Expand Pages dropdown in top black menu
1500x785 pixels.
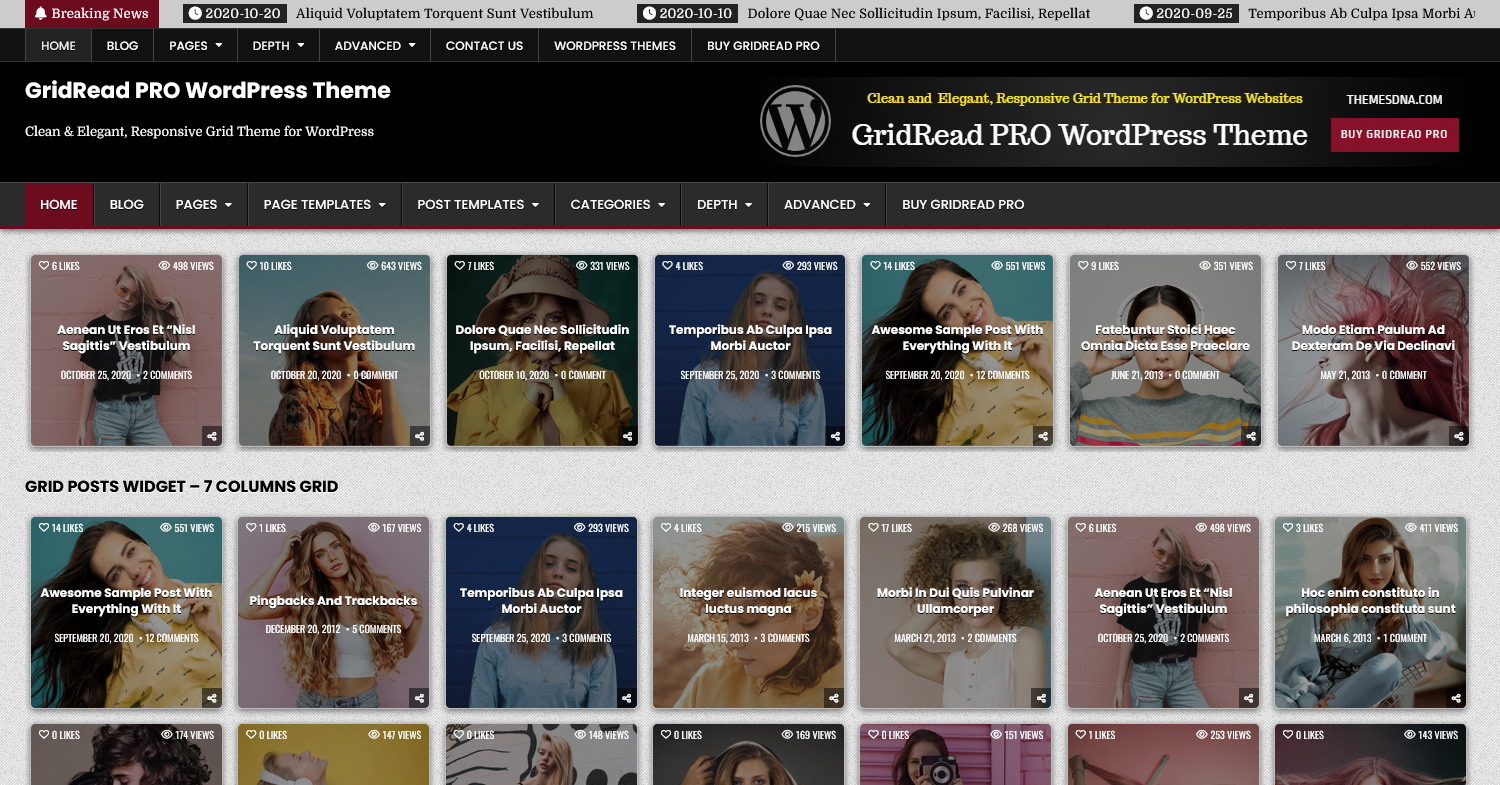[195, 45]
